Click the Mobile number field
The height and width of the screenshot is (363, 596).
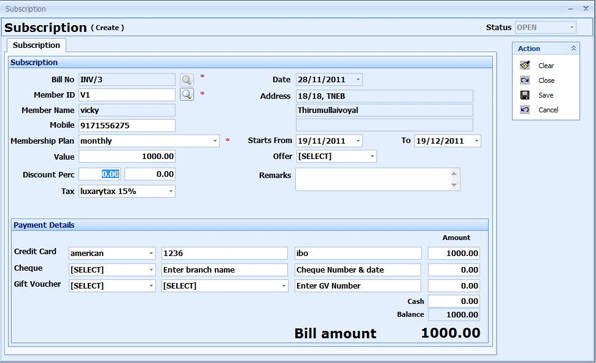coord(127,125)
